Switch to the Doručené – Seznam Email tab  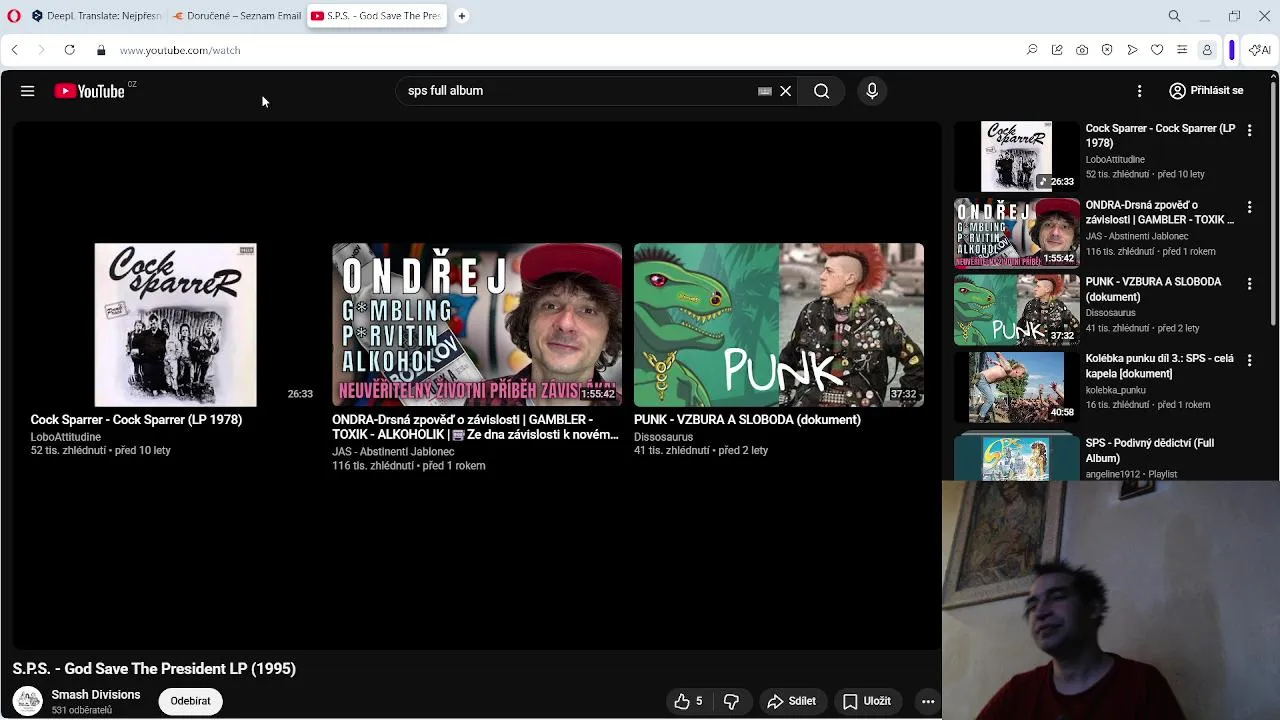click(236, 16)
